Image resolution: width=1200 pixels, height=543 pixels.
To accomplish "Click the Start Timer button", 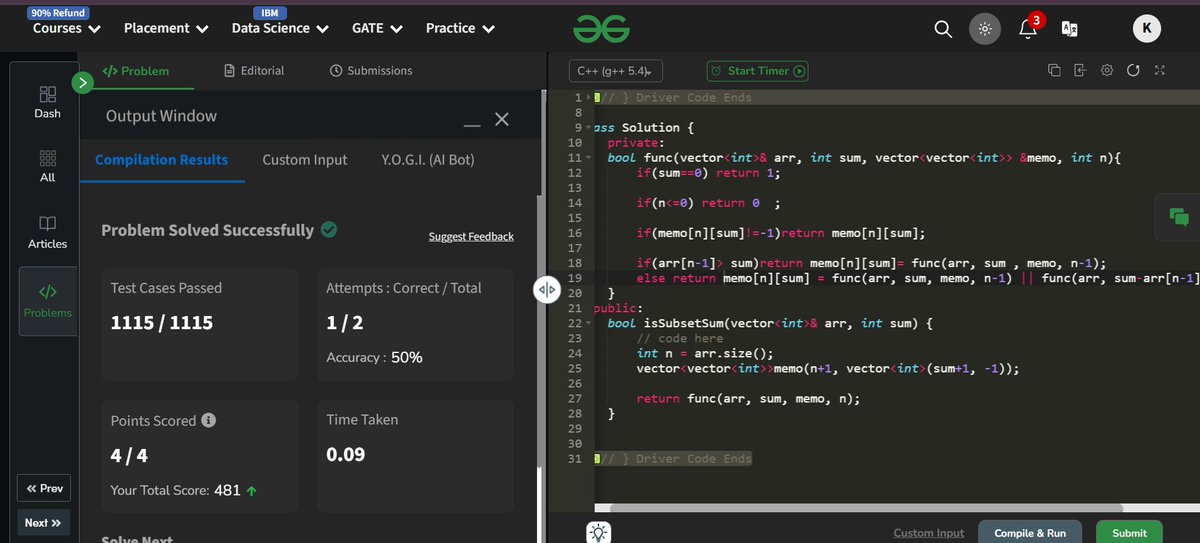I will 757,71.
